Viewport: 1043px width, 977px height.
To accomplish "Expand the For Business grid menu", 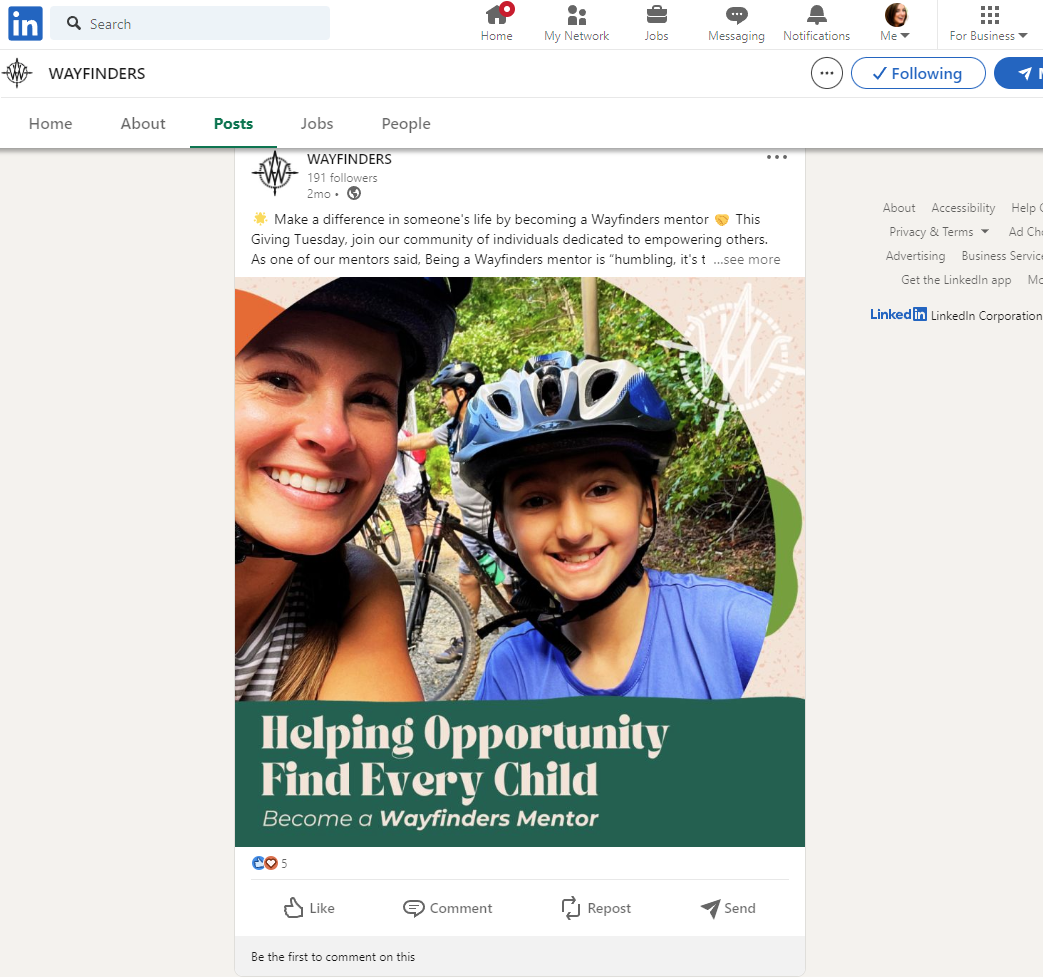I will pyautogui.click(x=989, y=23).
